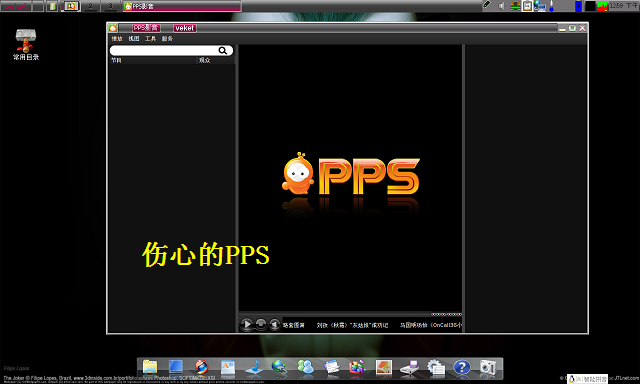Open the music note dock icon

pyautogui.click(x=254, y=367)
